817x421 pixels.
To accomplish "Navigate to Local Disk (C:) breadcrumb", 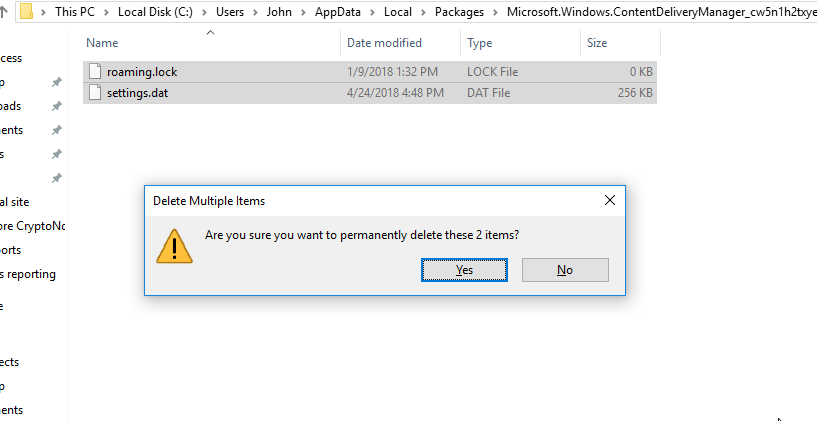I will (155, 11).
